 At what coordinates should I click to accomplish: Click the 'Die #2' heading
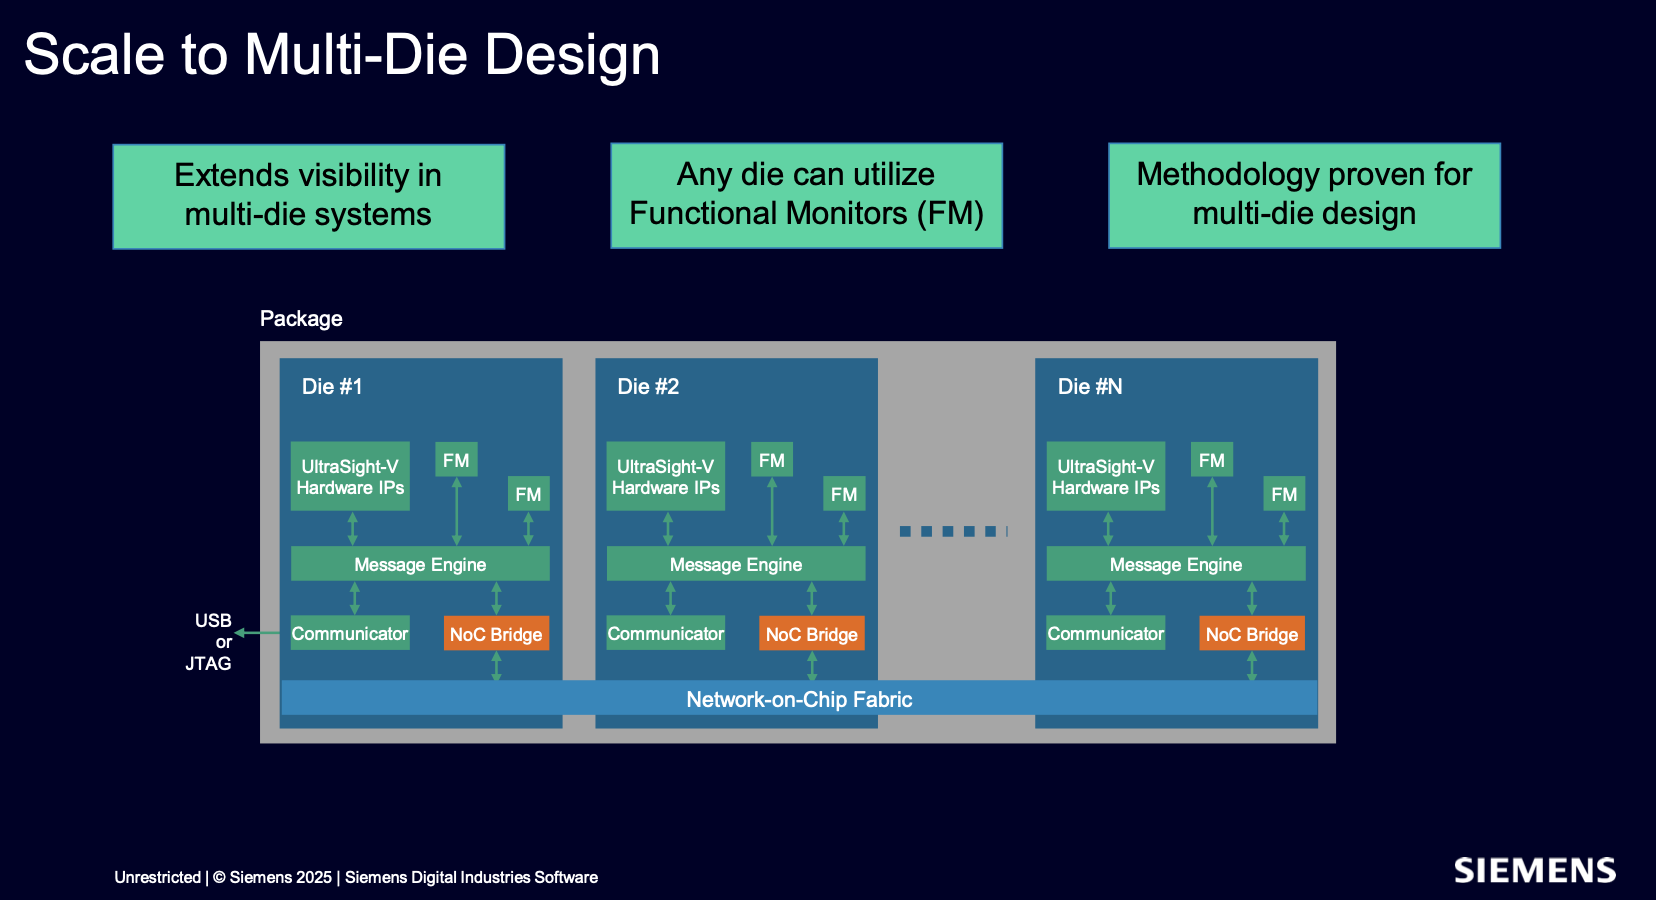[648, 386]
